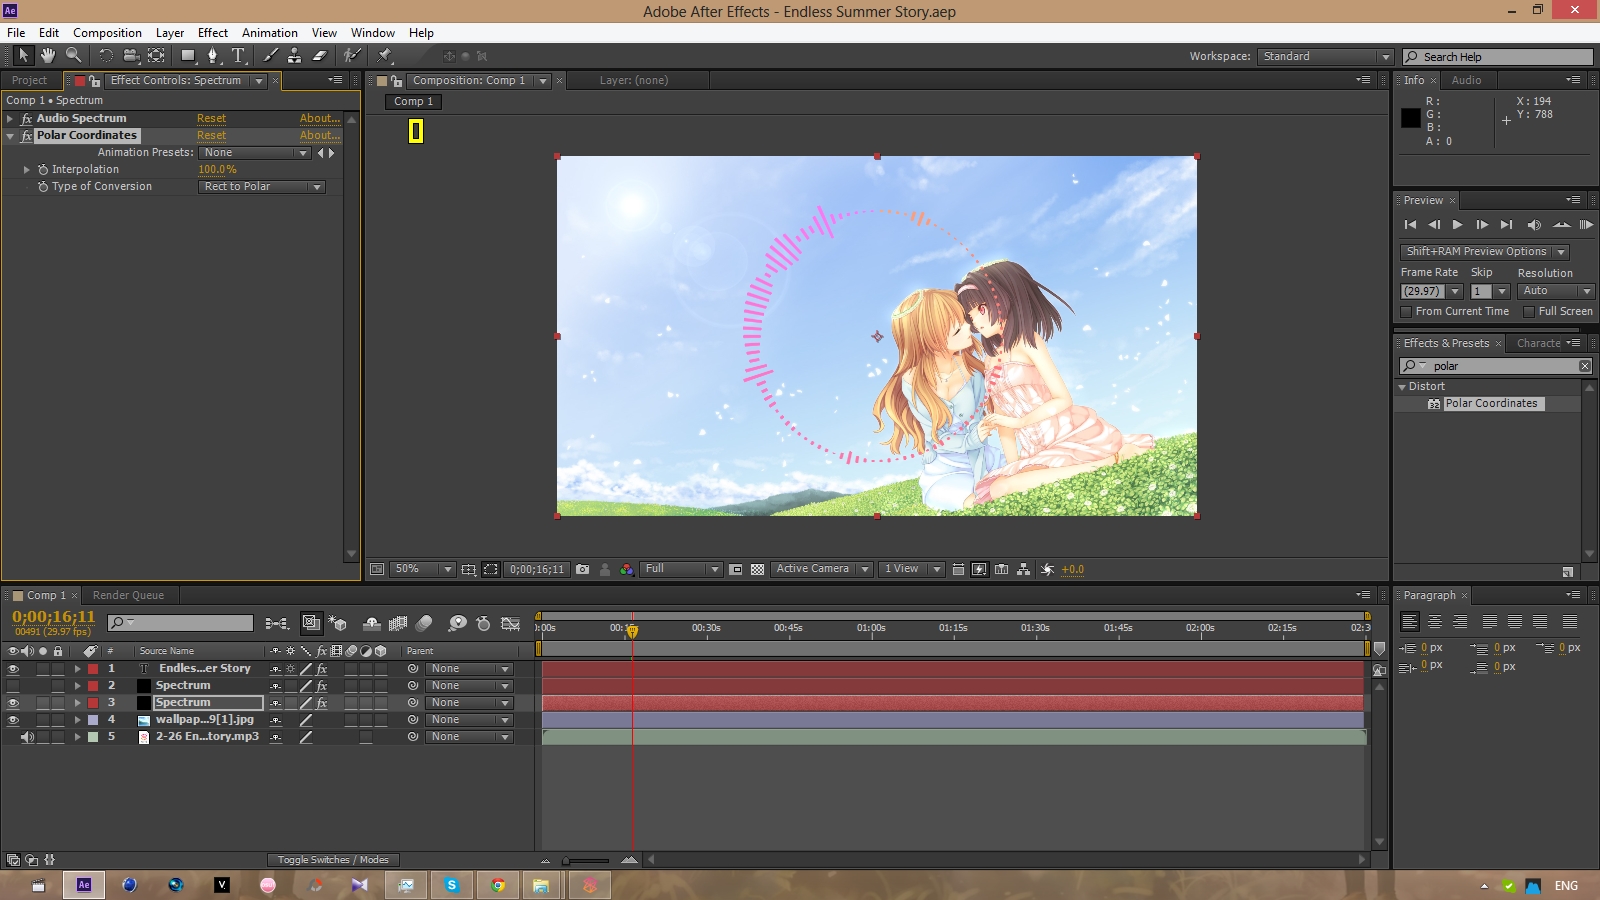Take a snapshot with the camera icon

pos(583,569)
